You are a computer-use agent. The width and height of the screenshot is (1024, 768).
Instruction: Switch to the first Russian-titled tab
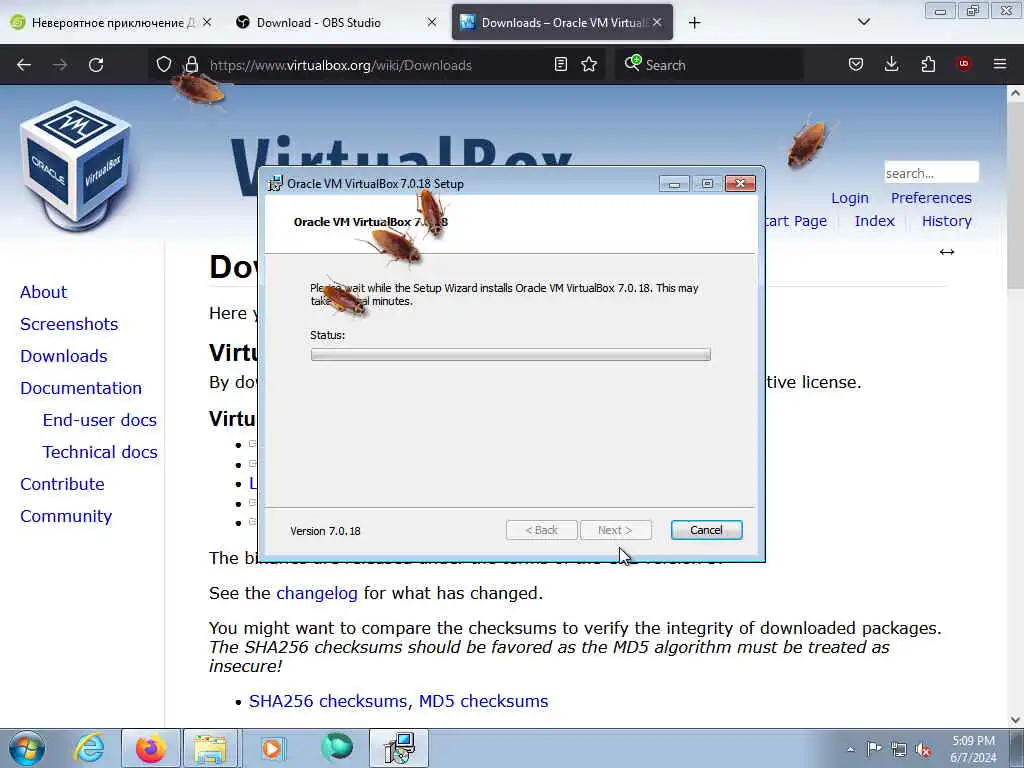click(x=103, y=22)
